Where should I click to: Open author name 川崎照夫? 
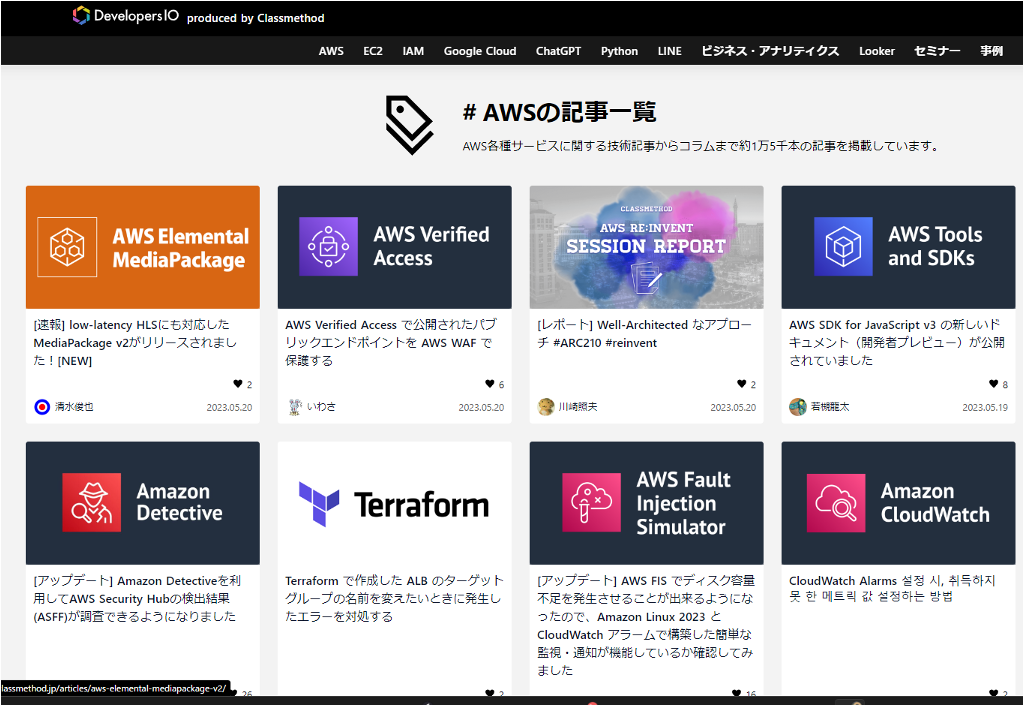[x=578, y=407]
